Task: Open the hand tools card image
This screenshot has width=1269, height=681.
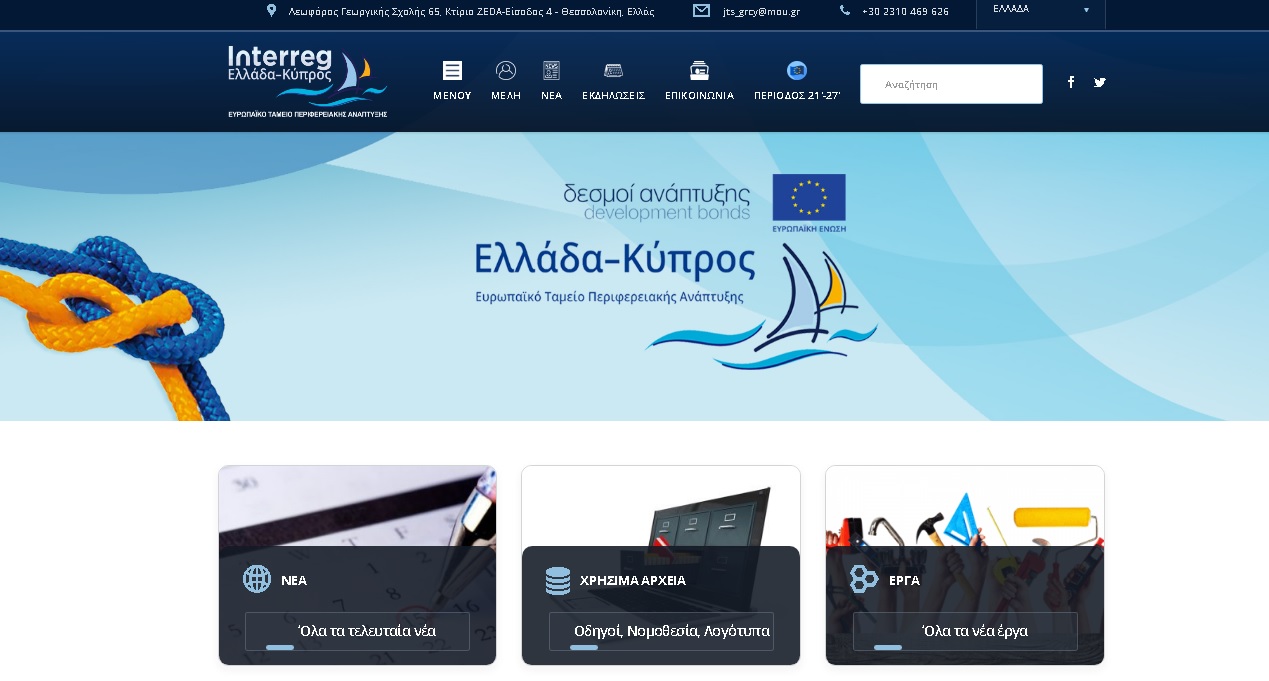Action: (965, 506)
